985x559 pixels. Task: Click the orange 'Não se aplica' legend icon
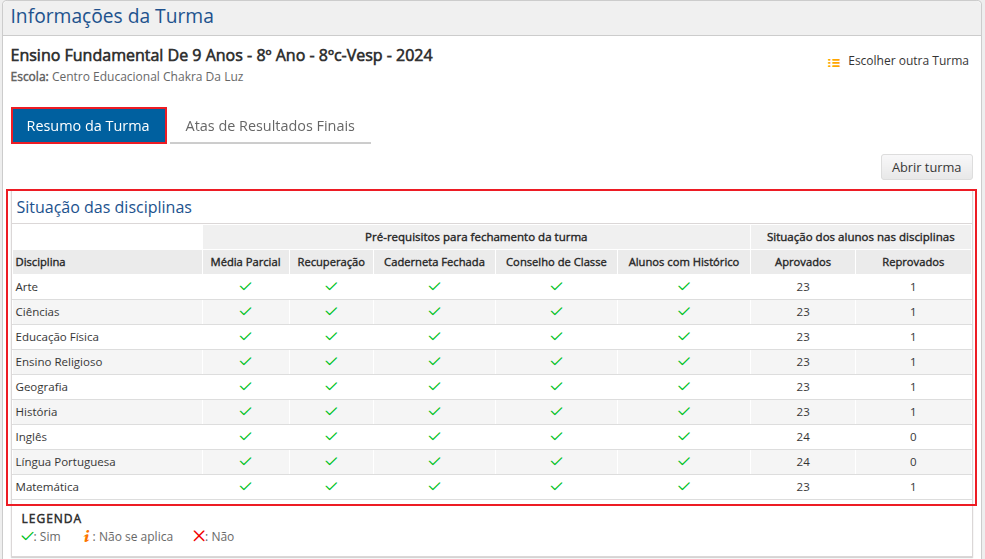86,536
